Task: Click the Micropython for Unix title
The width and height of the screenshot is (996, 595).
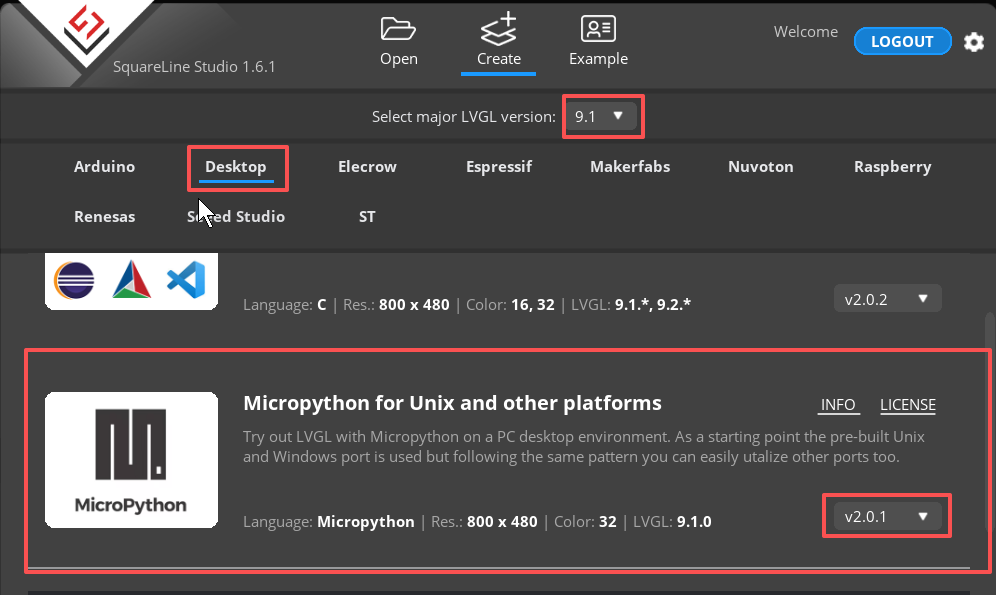Action: pos(452,403)
